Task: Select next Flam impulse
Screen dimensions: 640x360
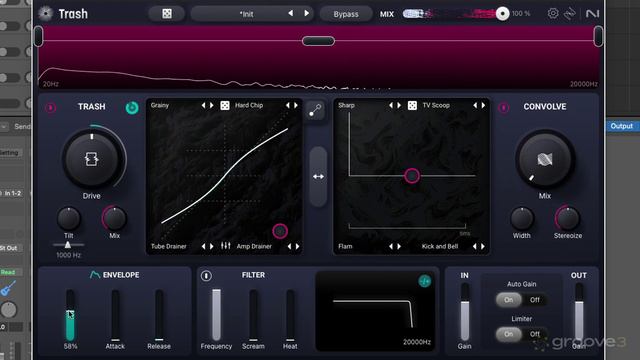Action: click(399, 246)
